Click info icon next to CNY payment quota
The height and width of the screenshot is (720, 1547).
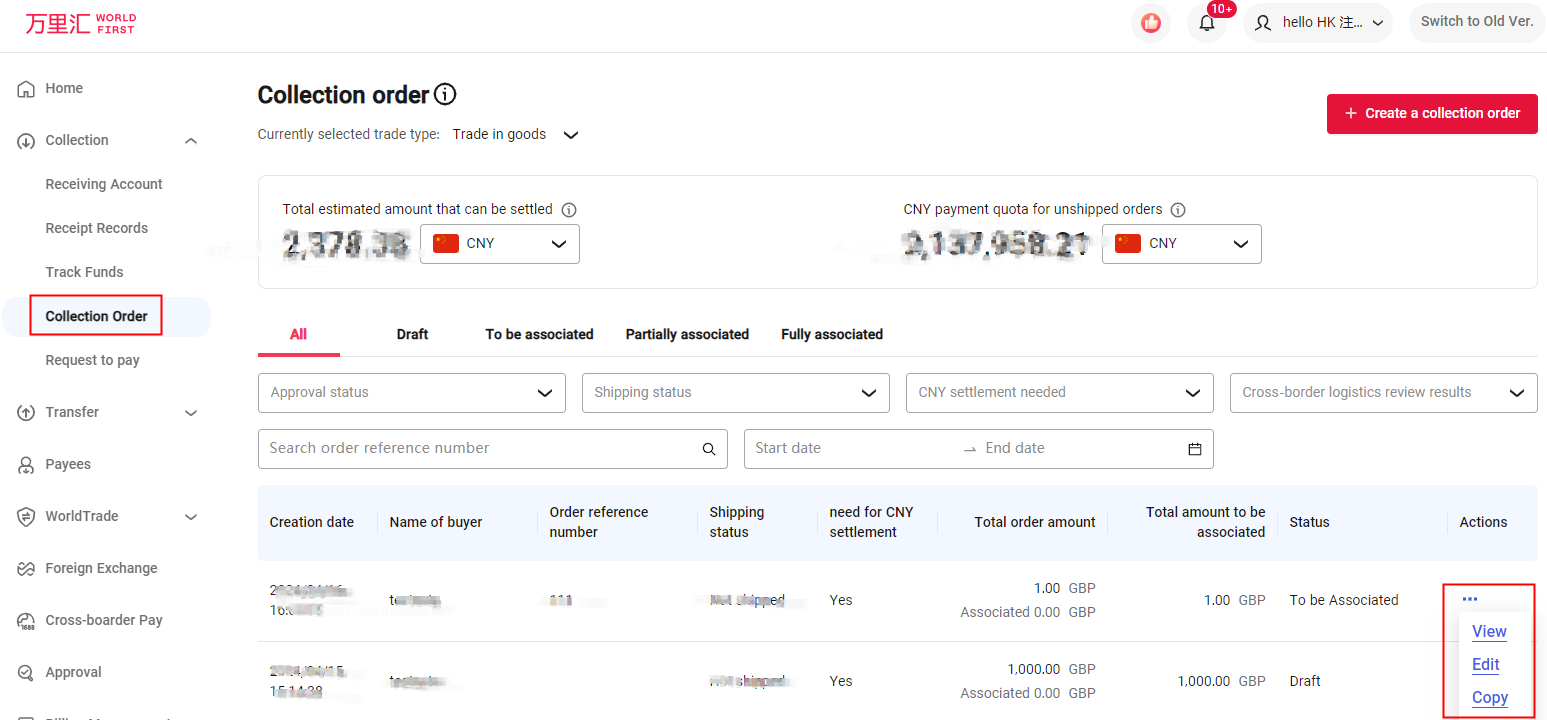click(1178, 210)
